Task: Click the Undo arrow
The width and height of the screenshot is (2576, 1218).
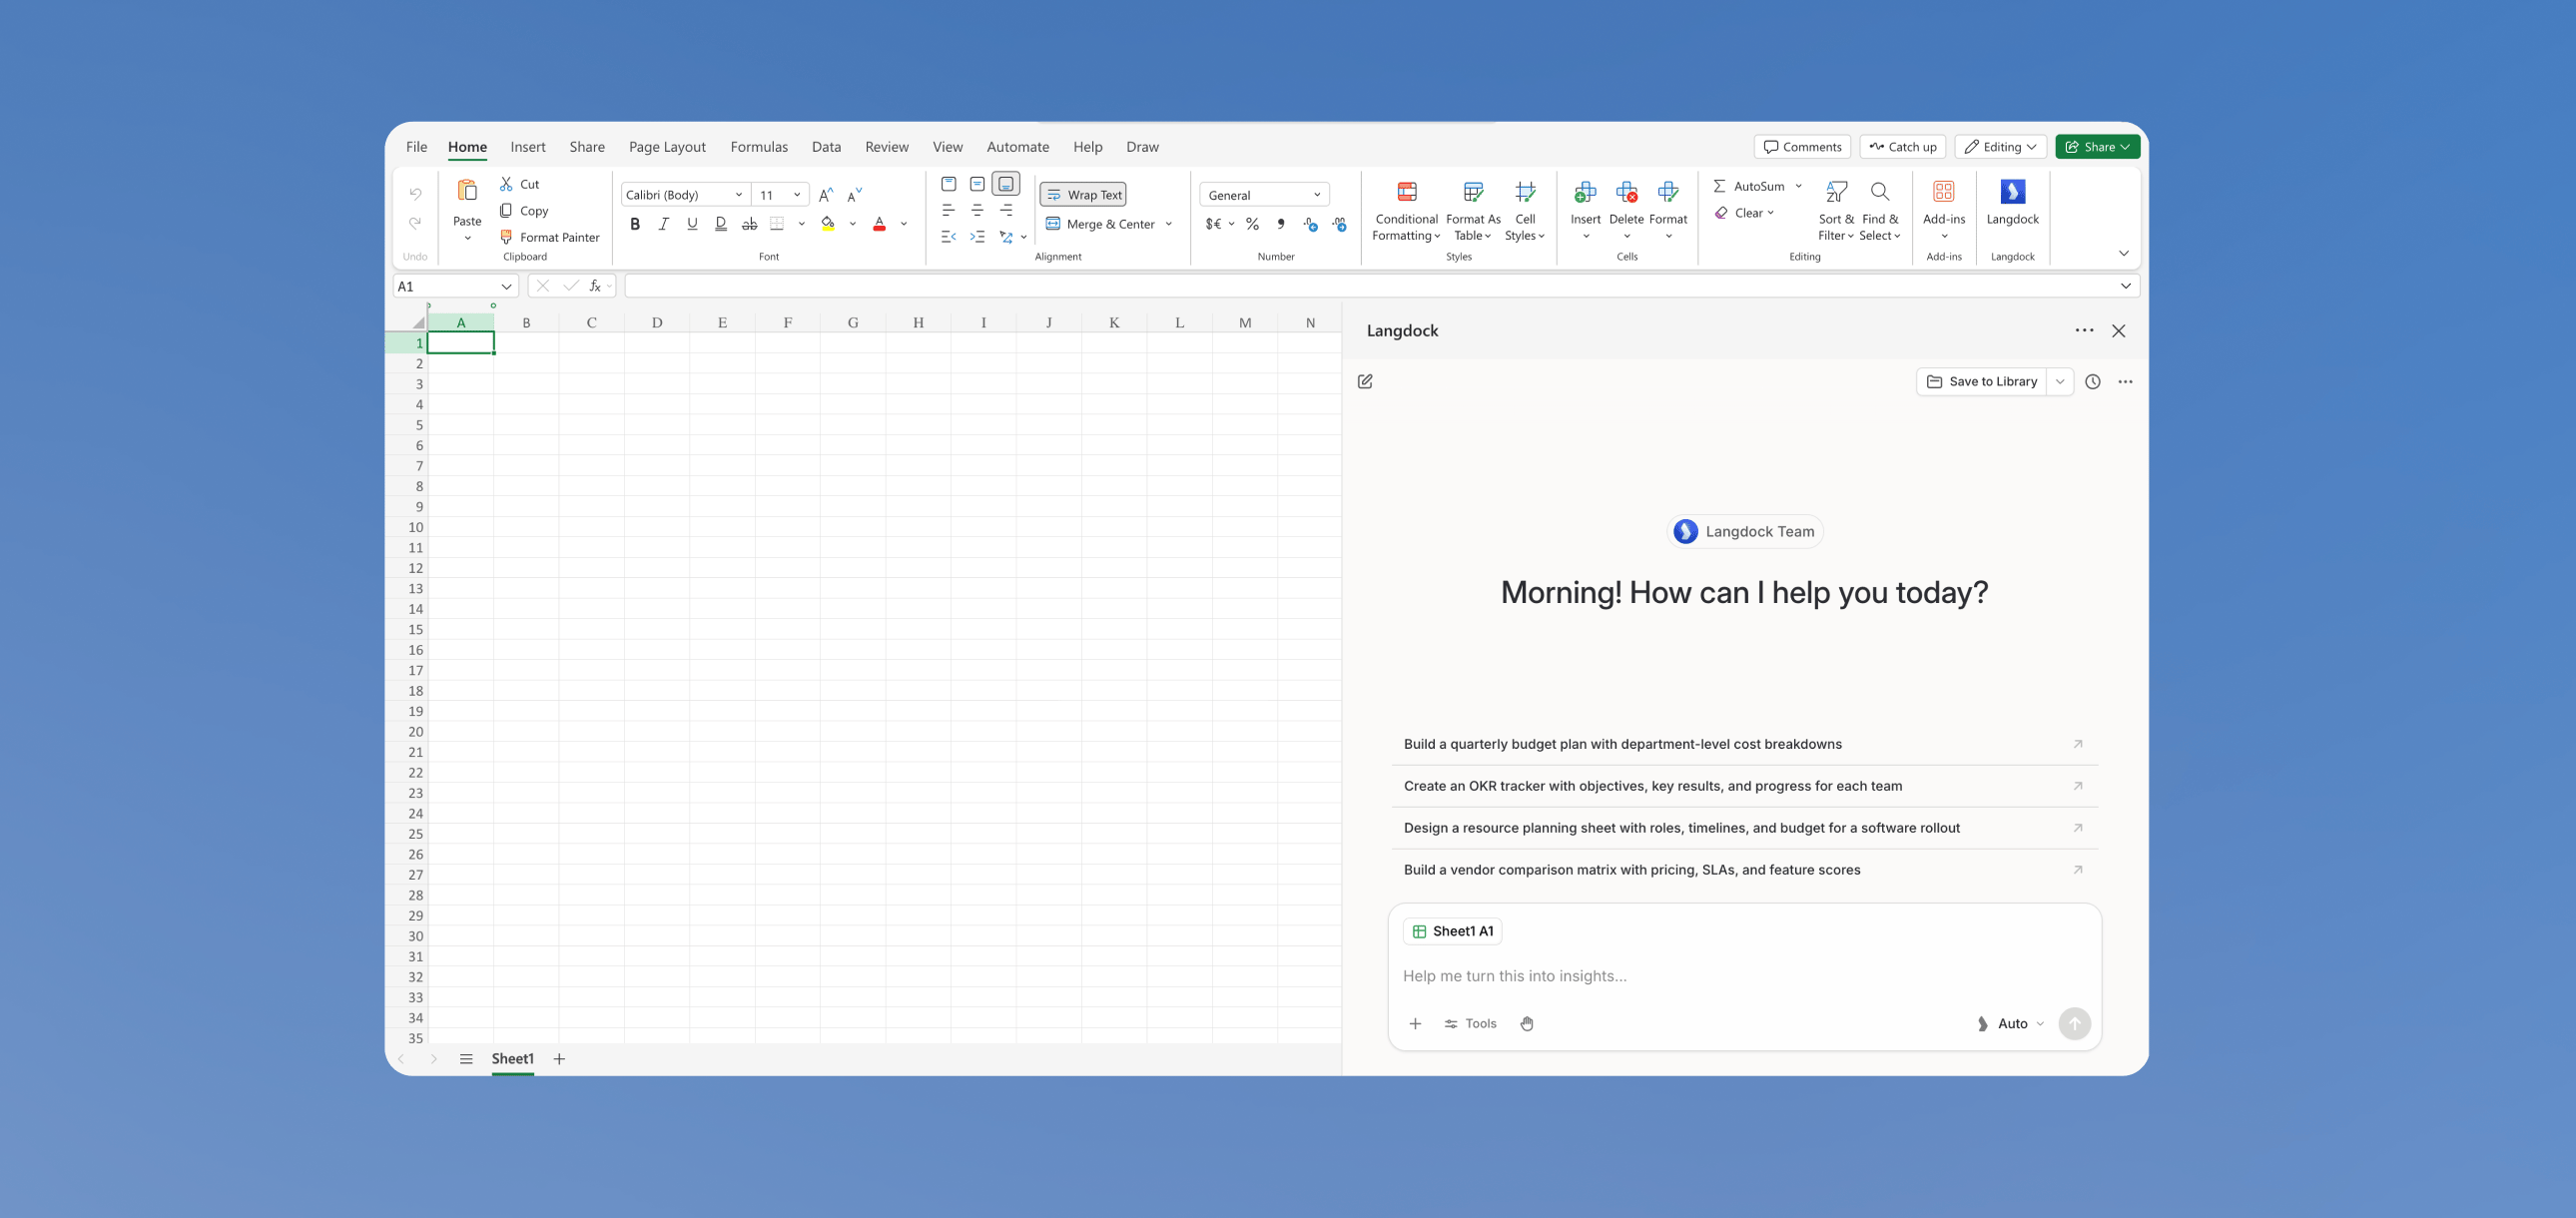Action: [415, 194]
